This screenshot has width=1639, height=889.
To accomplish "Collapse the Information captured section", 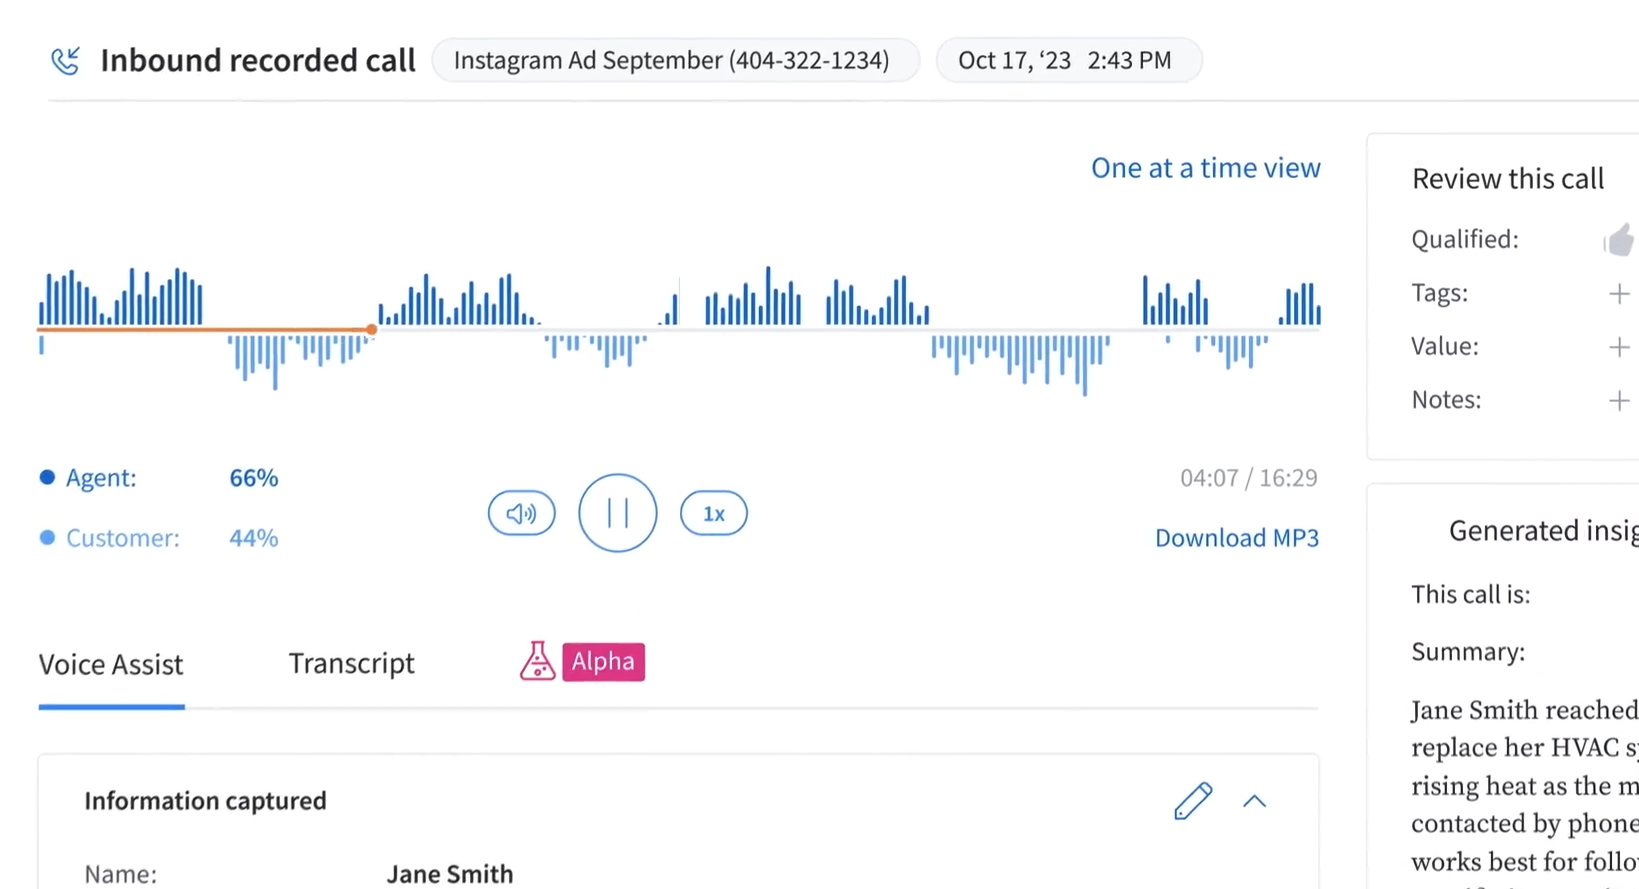I will pyautogui.click(x=1255, y=801).
